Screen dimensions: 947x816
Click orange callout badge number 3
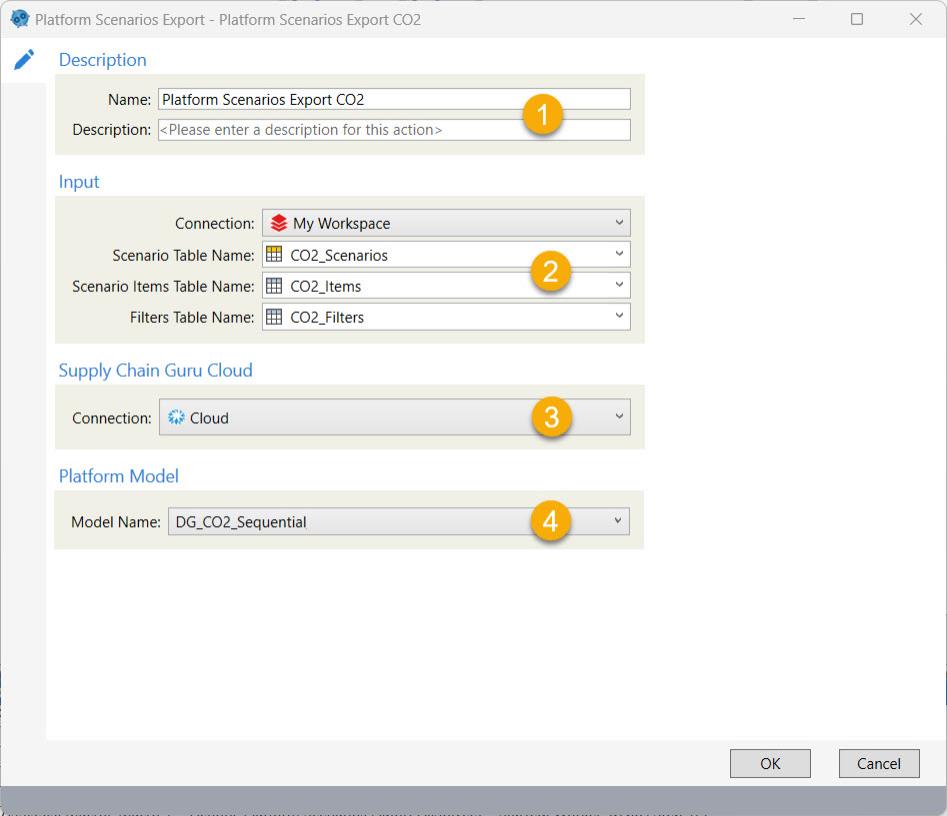pos(551,417)
